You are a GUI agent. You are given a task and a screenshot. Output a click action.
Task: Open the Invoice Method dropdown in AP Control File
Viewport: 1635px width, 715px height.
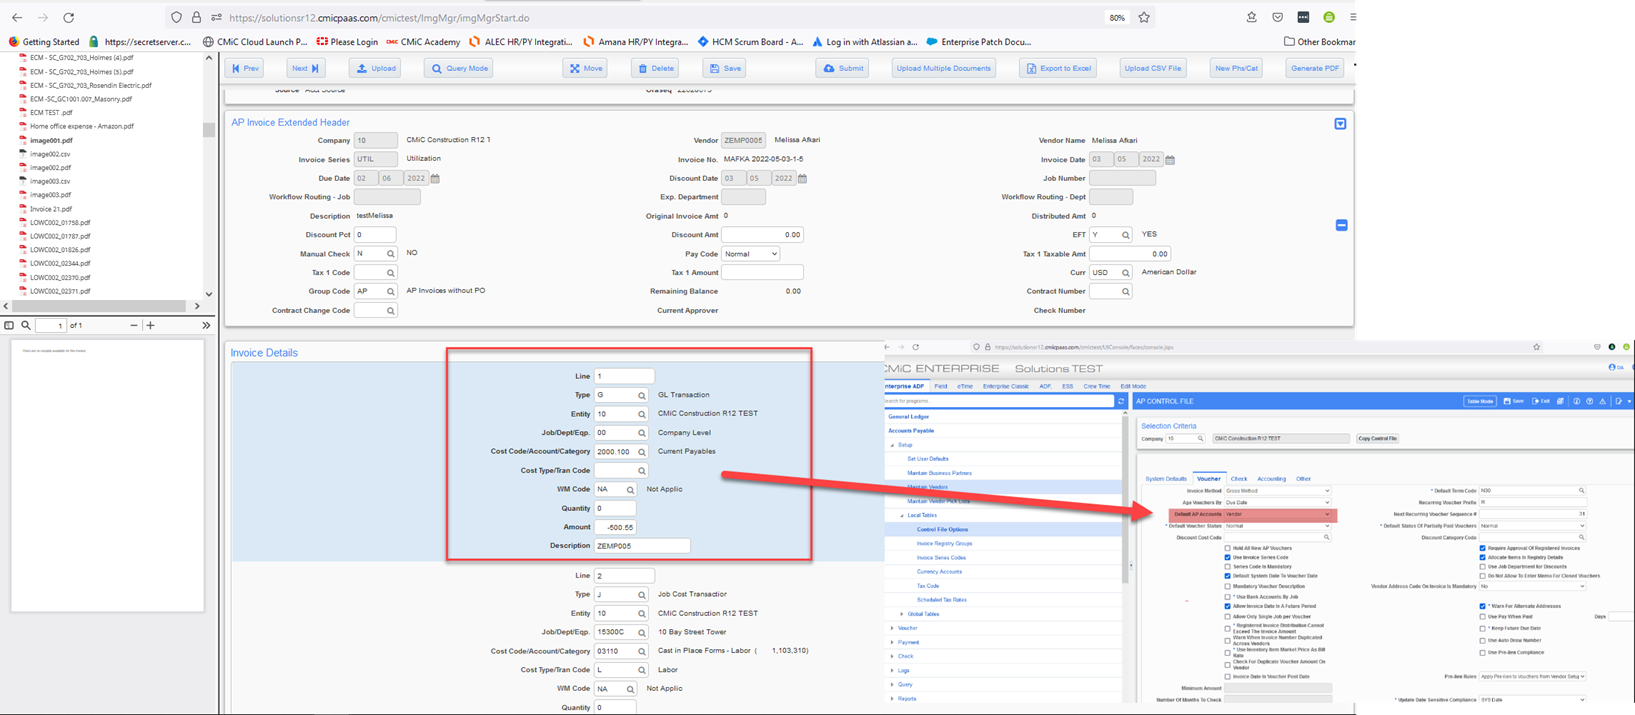pyautogui.click(x=1278, y=491)
